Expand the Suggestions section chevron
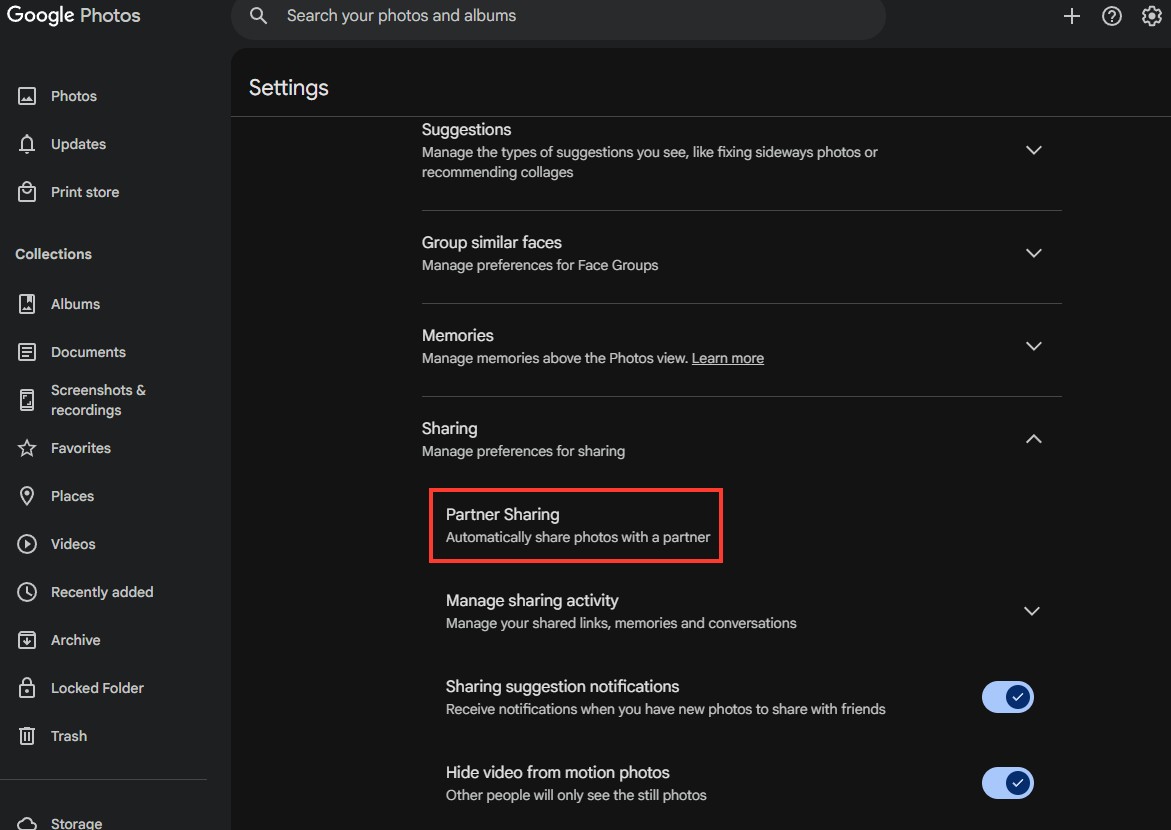1171x830 pixels. tap(1034, 150)
